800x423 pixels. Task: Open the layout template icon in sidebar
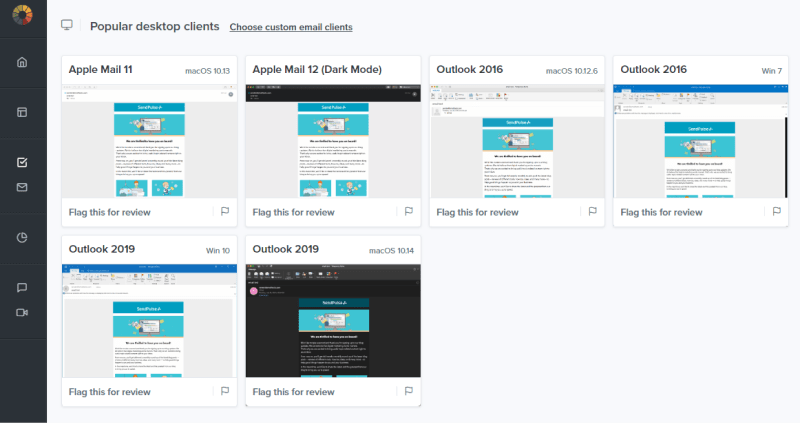click(22, 112)
